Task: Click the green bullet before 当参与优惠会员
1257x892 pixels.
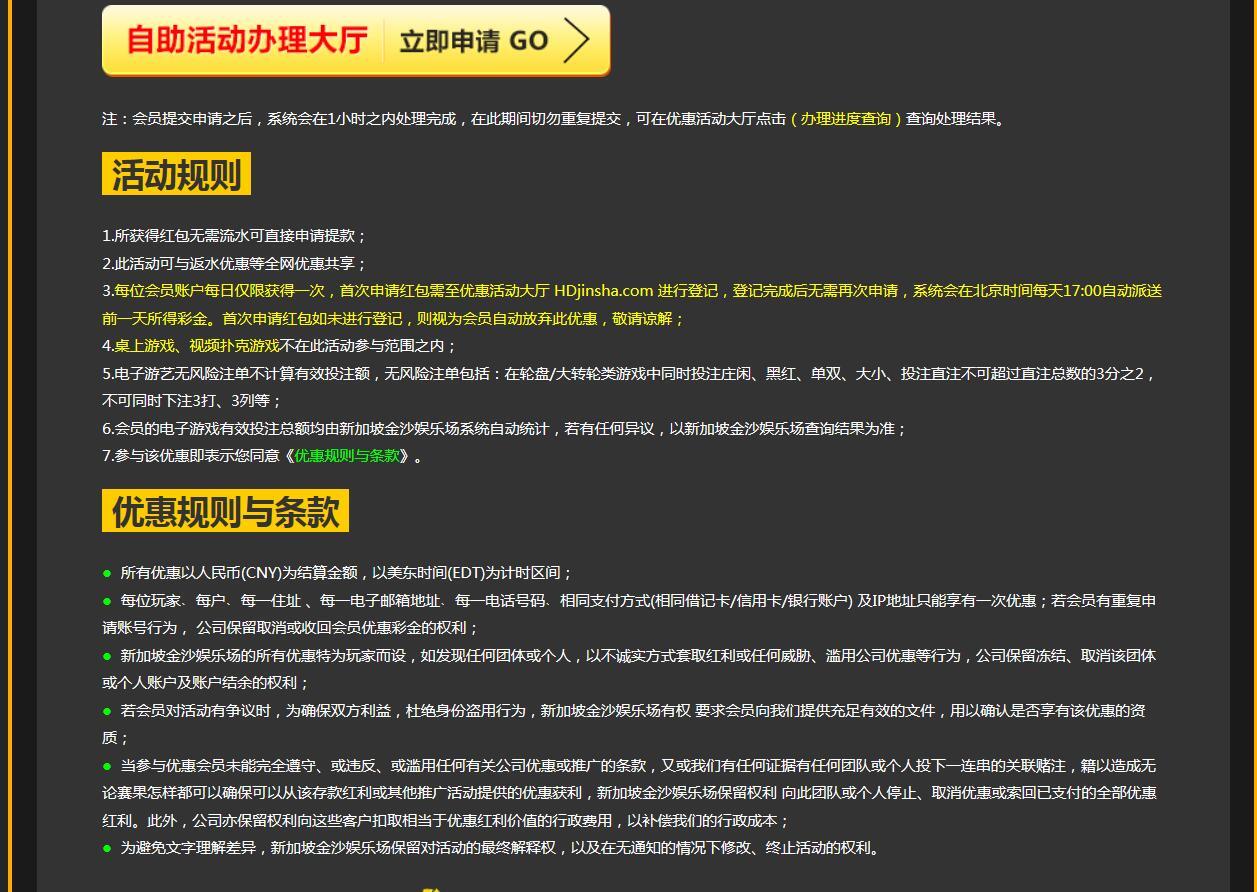Action: 107,766
